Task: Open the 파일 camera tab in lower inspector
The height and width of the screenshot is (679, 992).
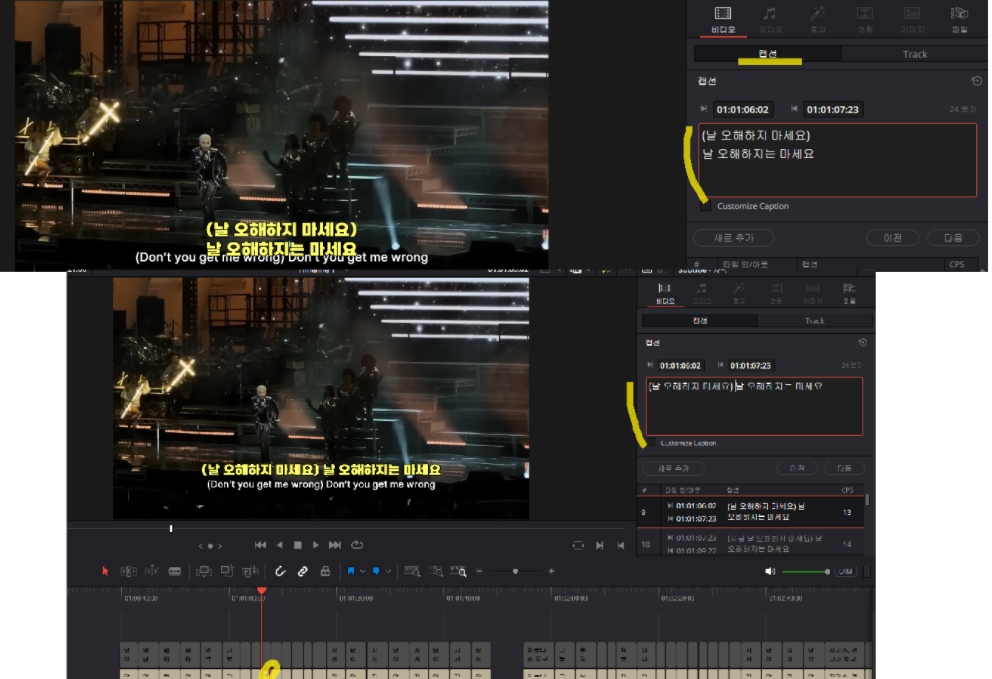Action: (849, 294)
